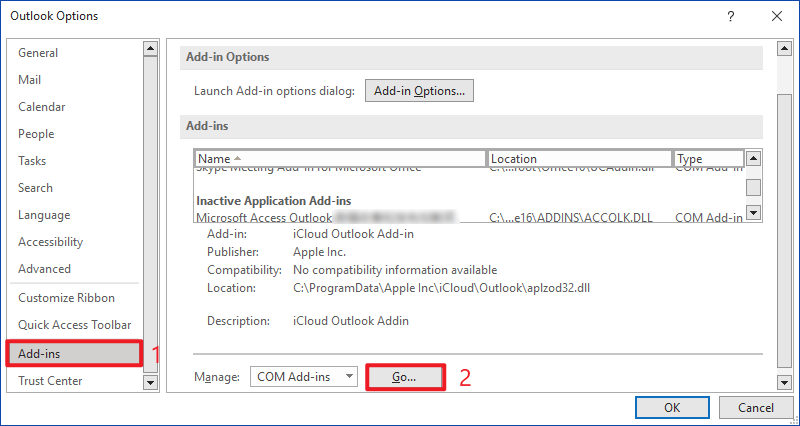Open the Manage COM Add-ins dropdown

pos(304,377)
